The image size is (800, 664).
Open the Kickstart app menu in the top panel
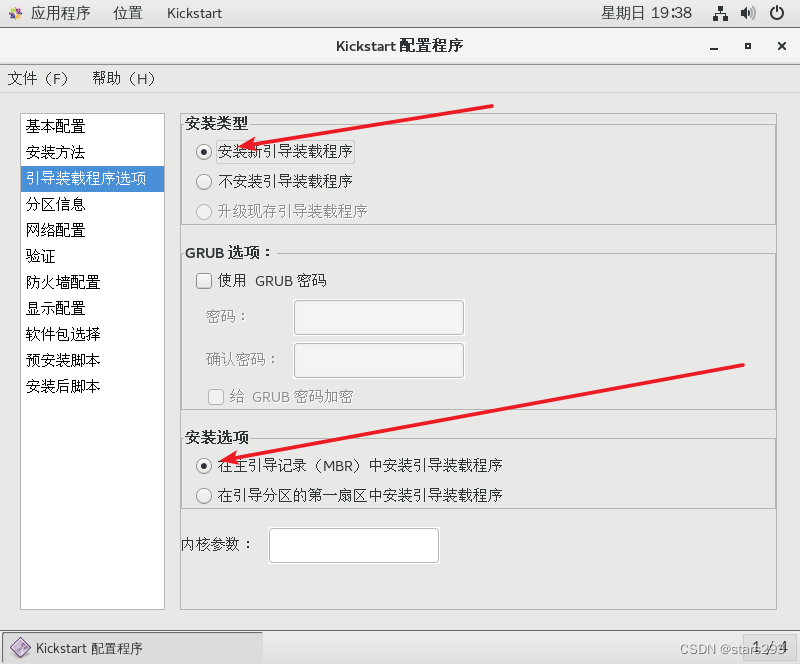pyautogui.click(x=194, y=13)
